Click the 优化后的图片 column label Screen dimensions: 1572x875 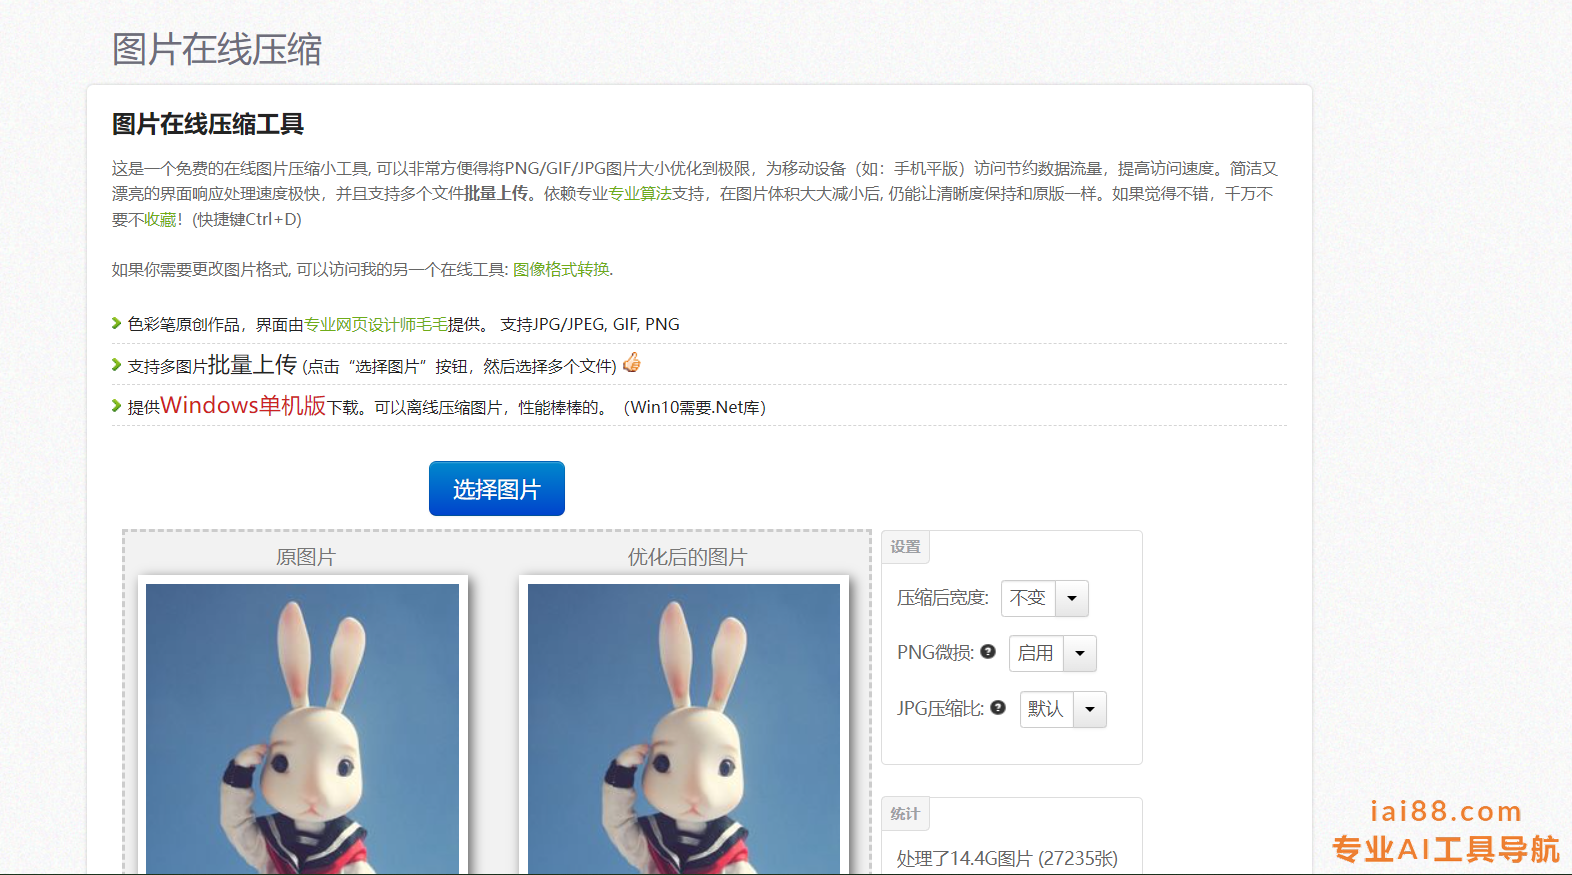pos(687,557)
